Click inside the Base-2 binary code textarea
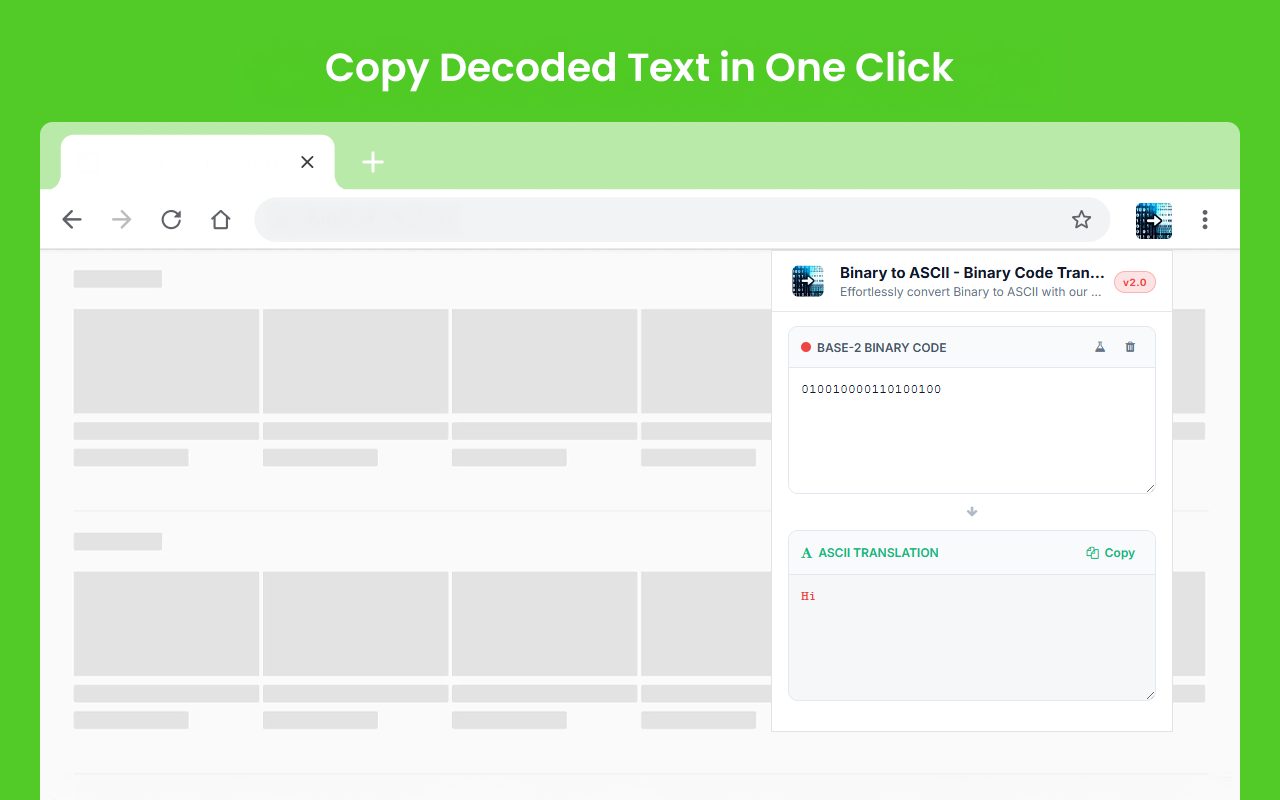Viewport: 1280px width, 800px height. click(x=972, y=430)
